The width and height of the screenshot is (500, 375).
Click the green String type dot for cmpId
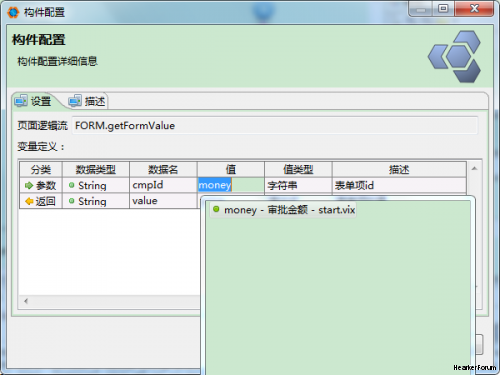(x=71, y=185)
